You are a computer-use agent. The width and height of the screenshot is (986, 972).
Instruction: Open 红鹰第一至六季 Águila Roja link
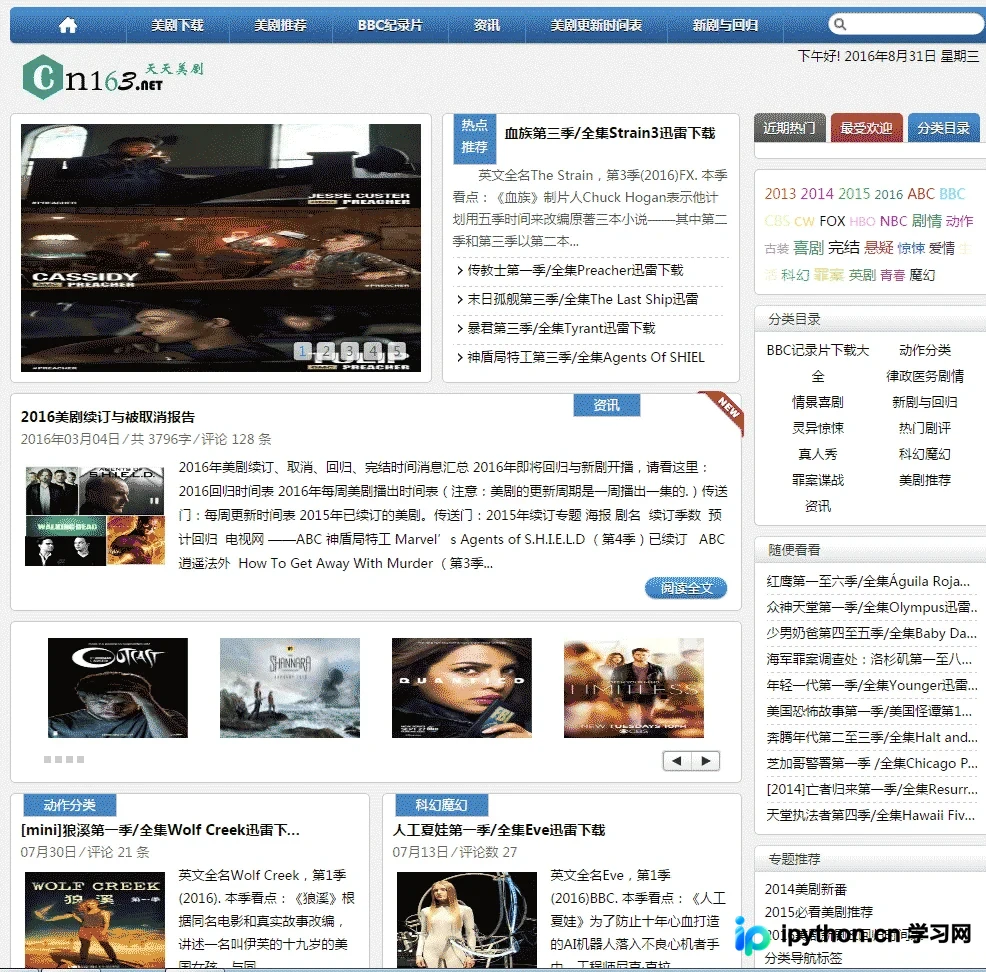(x=868, y=581)
